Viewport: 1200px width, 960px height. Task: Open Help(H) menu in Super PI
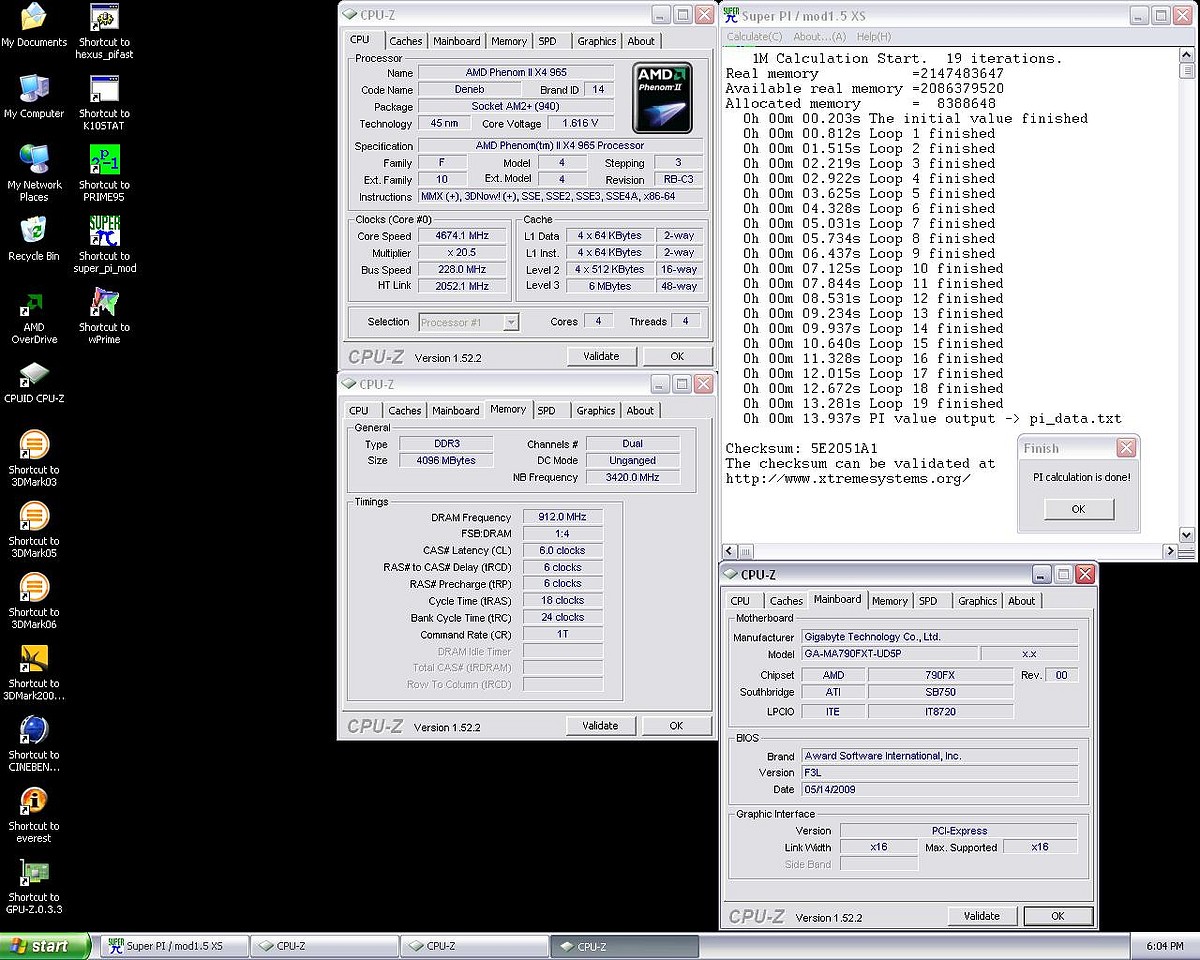pyautogui.click(x=873, y=37)
